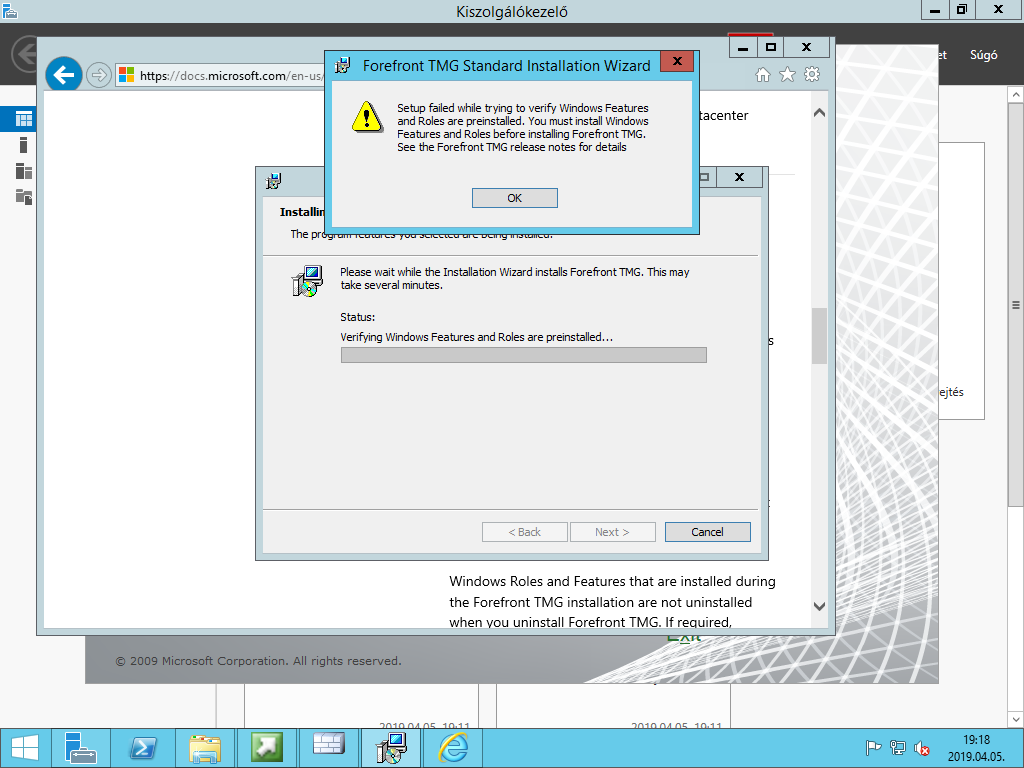Close the Internet Explorer window
Screen dimensions: 1024x768
click(807, 48)
